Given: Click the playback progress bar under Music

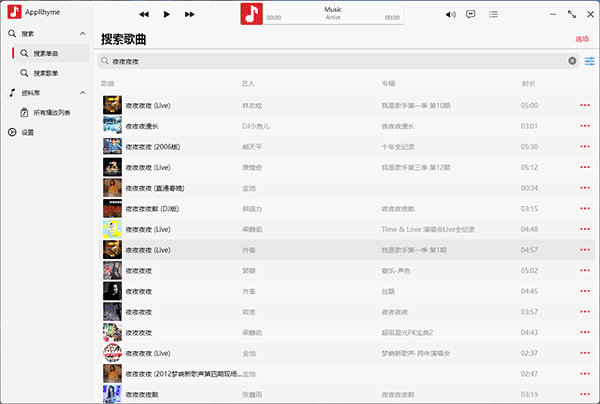Looking at the screenshot, I should tap(333, 24).
